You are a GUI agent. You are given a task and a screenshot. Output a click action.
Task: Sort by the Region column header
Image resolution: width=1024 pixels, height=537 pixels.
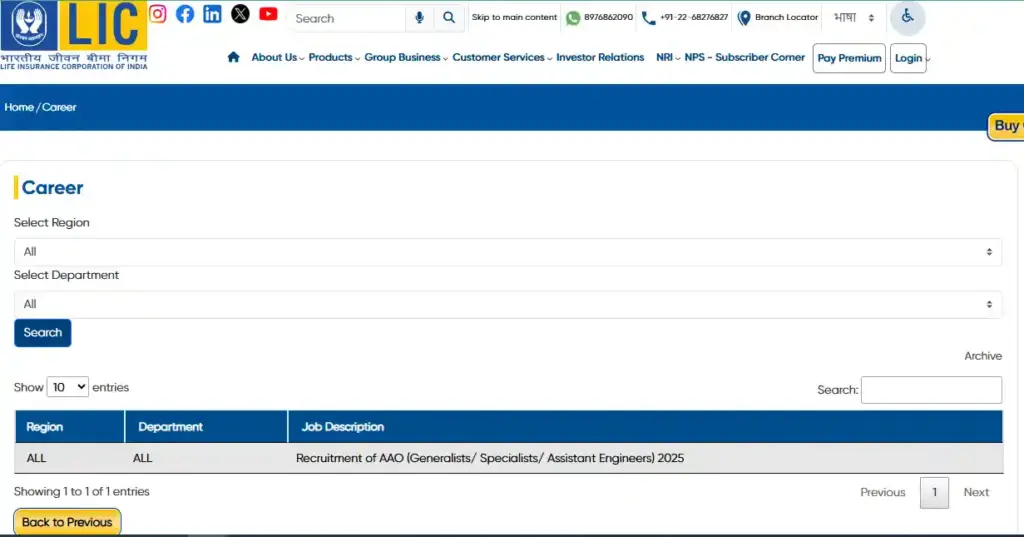tap(69, 427)
